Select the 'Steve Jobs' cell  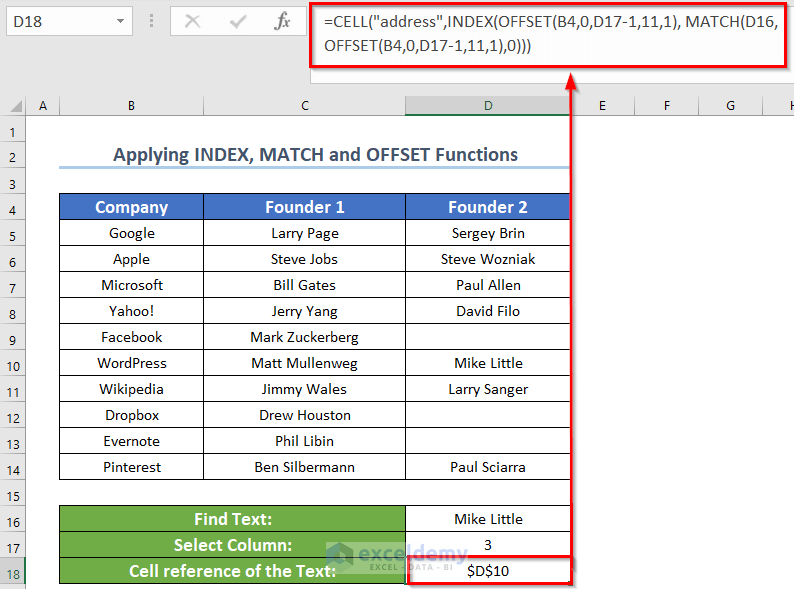[x=304, y=259]
